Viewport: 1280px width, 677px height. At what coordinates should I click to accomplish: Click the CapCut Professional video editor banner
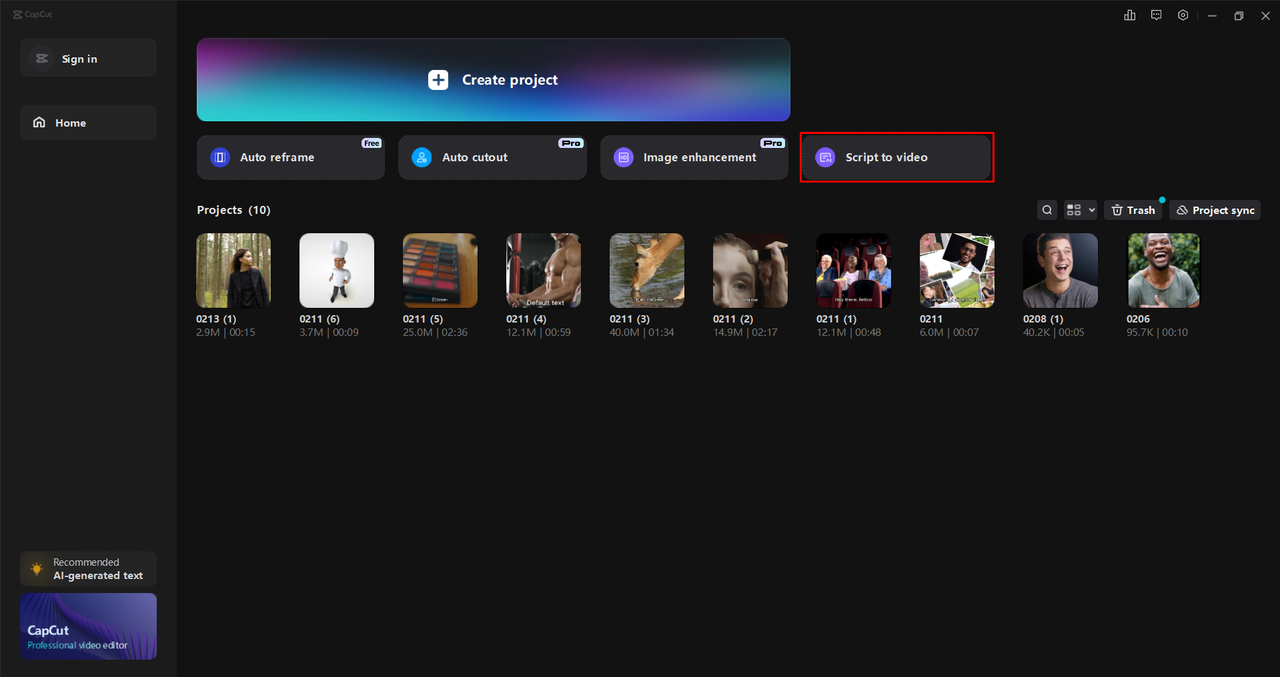tap(88, 626)
